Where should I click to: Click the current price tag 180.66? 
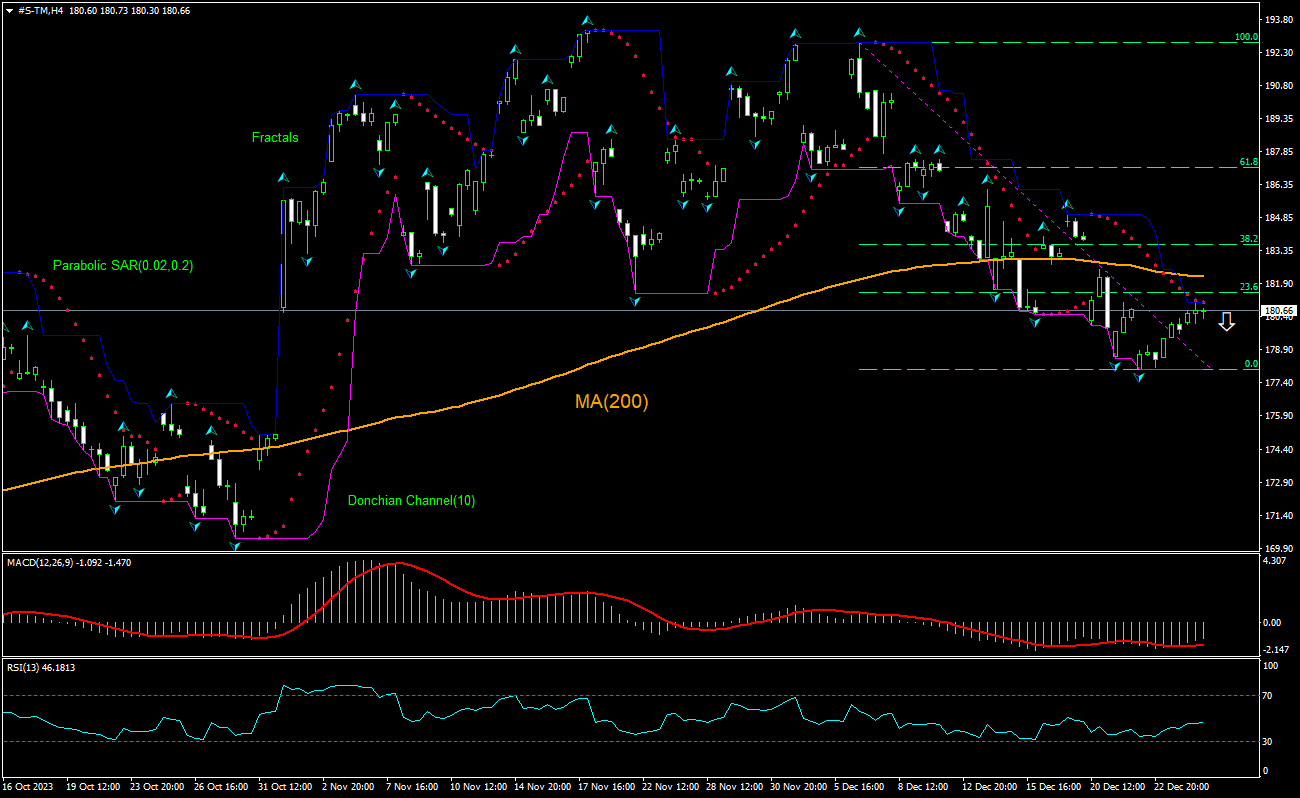click(x=1279, y=311)
